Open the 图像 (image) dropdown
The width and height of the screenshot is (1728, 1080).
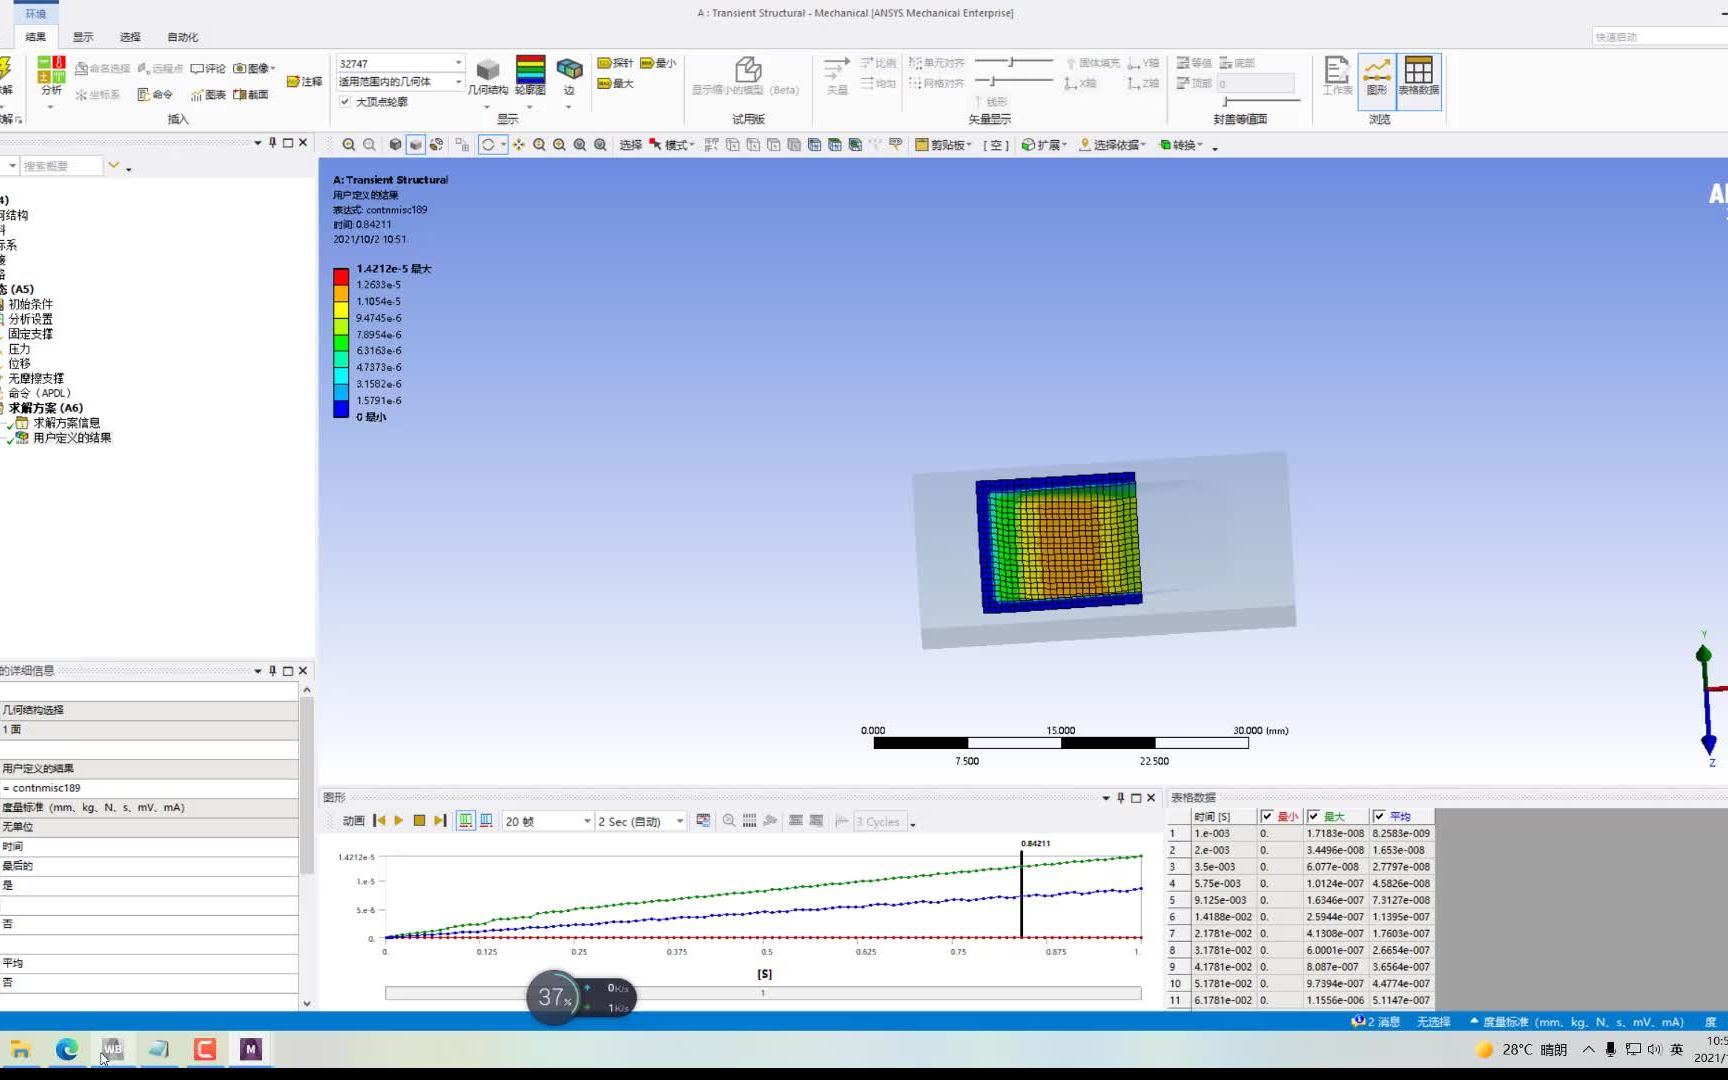[x=254, y=68]
